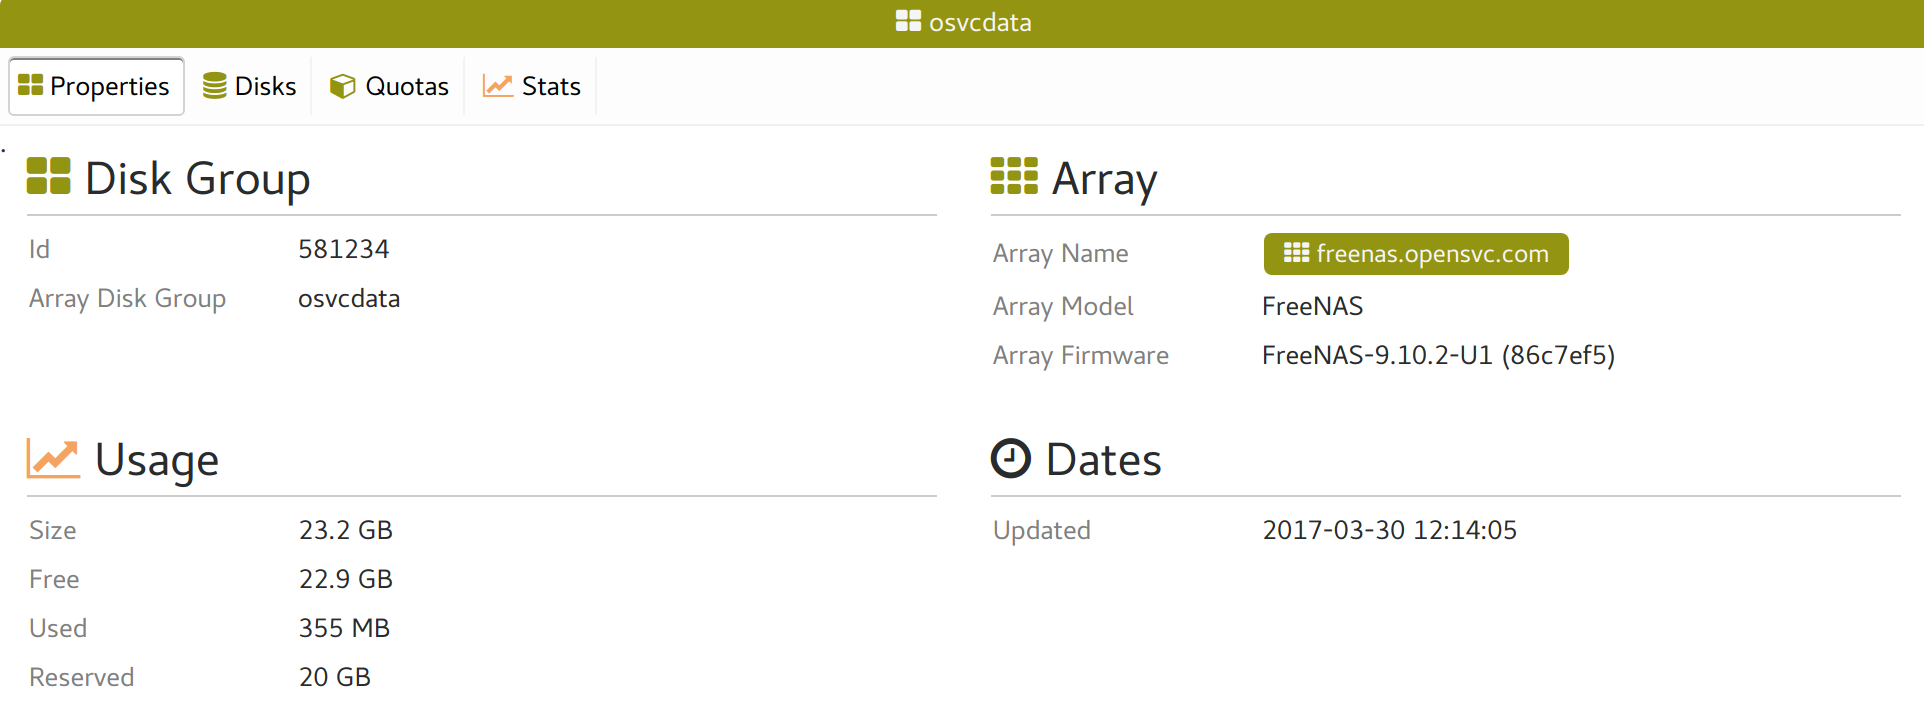Screen dimensions: 1924x722
Task: Select the Array Model value FreeNAS
Action: pos(1312,306)
